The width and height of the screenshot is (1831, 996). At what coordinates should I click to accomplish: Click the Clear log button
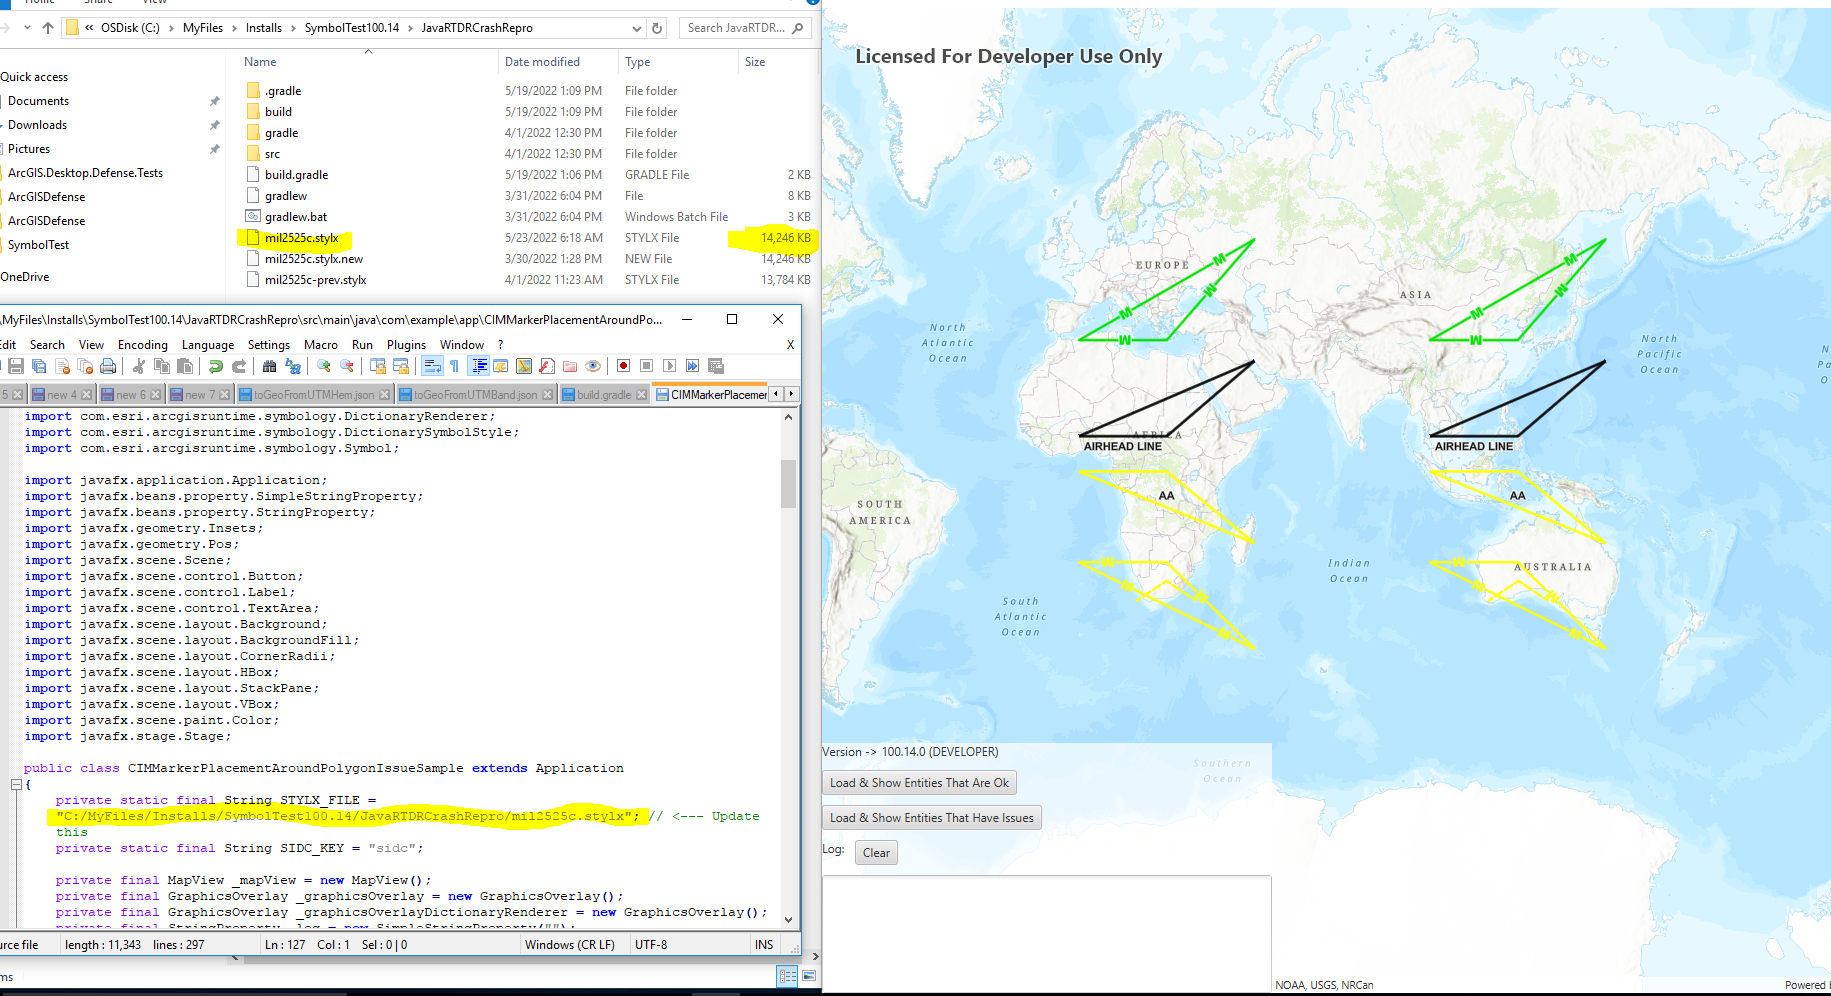tap(876, 853)
